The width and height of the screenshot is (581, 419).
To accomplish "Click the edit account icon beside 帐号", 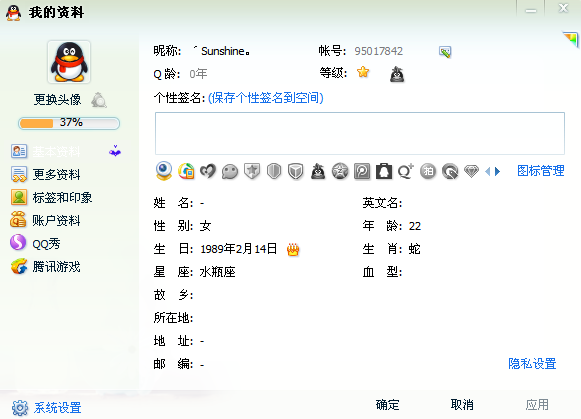I will pyautogui.click(x=445, y=51).
